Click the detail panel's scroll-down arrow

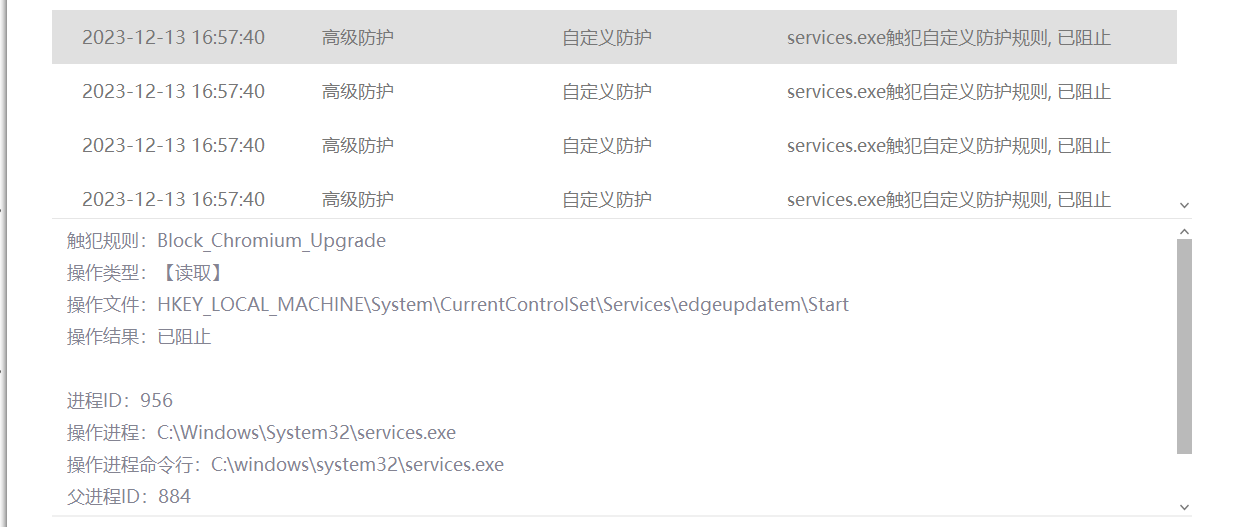(x=1184, y=507)
